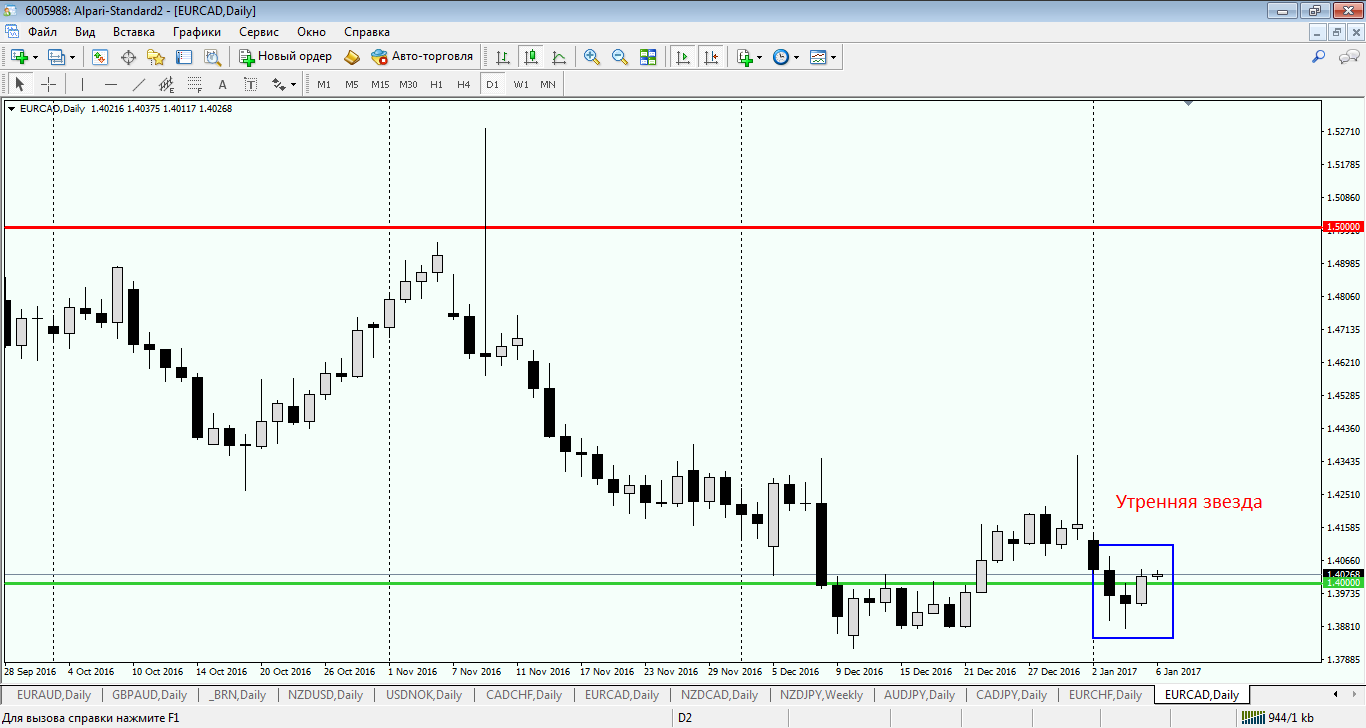This screenshot has height=728, width=1366.
Task: Toggle candlestick chart display mode
Action: (x=530, y=57)
